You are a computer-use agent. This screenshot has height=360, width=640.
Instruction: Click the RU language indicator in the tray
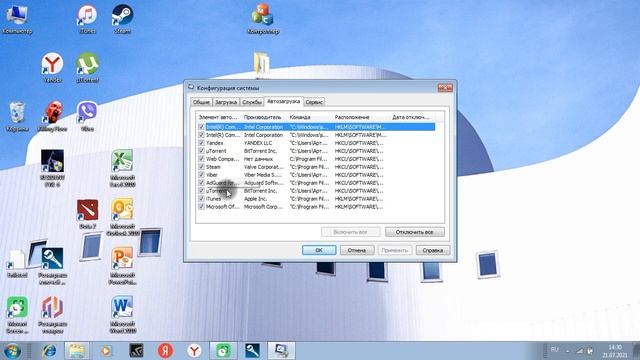(x=554, y=350)
